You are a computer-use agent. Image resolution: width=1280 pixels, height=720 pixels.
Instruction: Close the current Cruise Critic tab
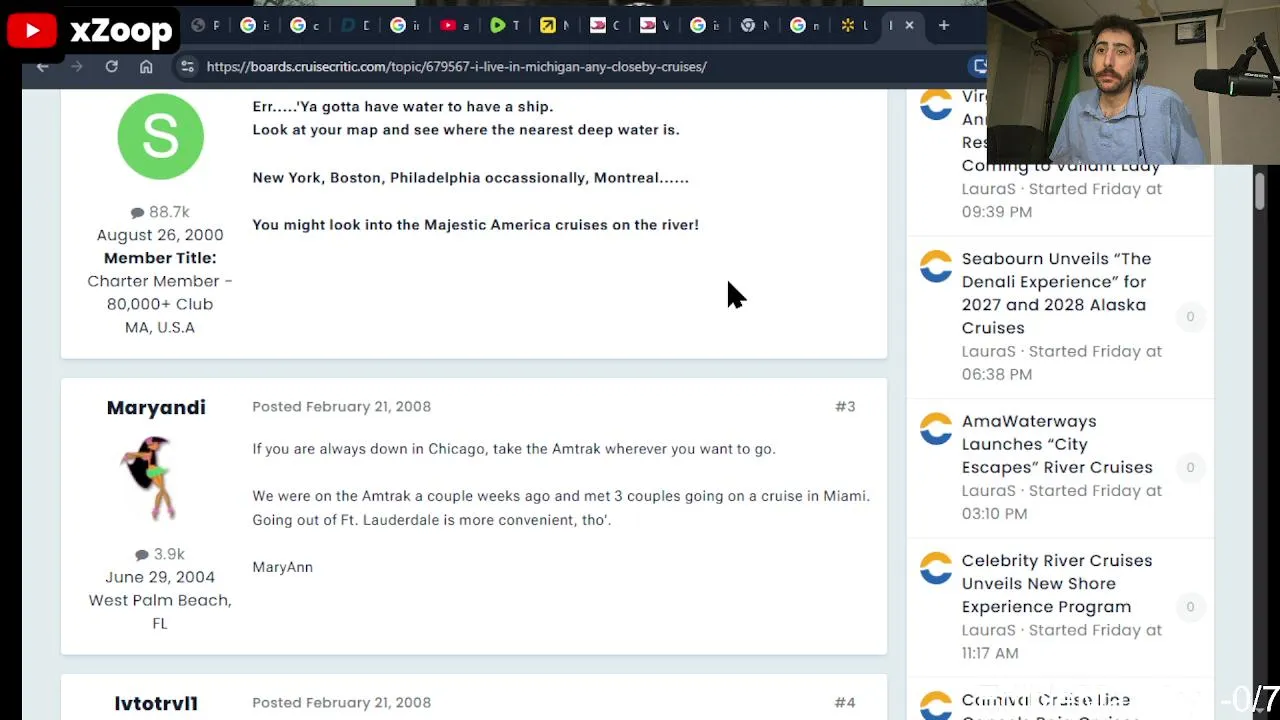(909, 25)
